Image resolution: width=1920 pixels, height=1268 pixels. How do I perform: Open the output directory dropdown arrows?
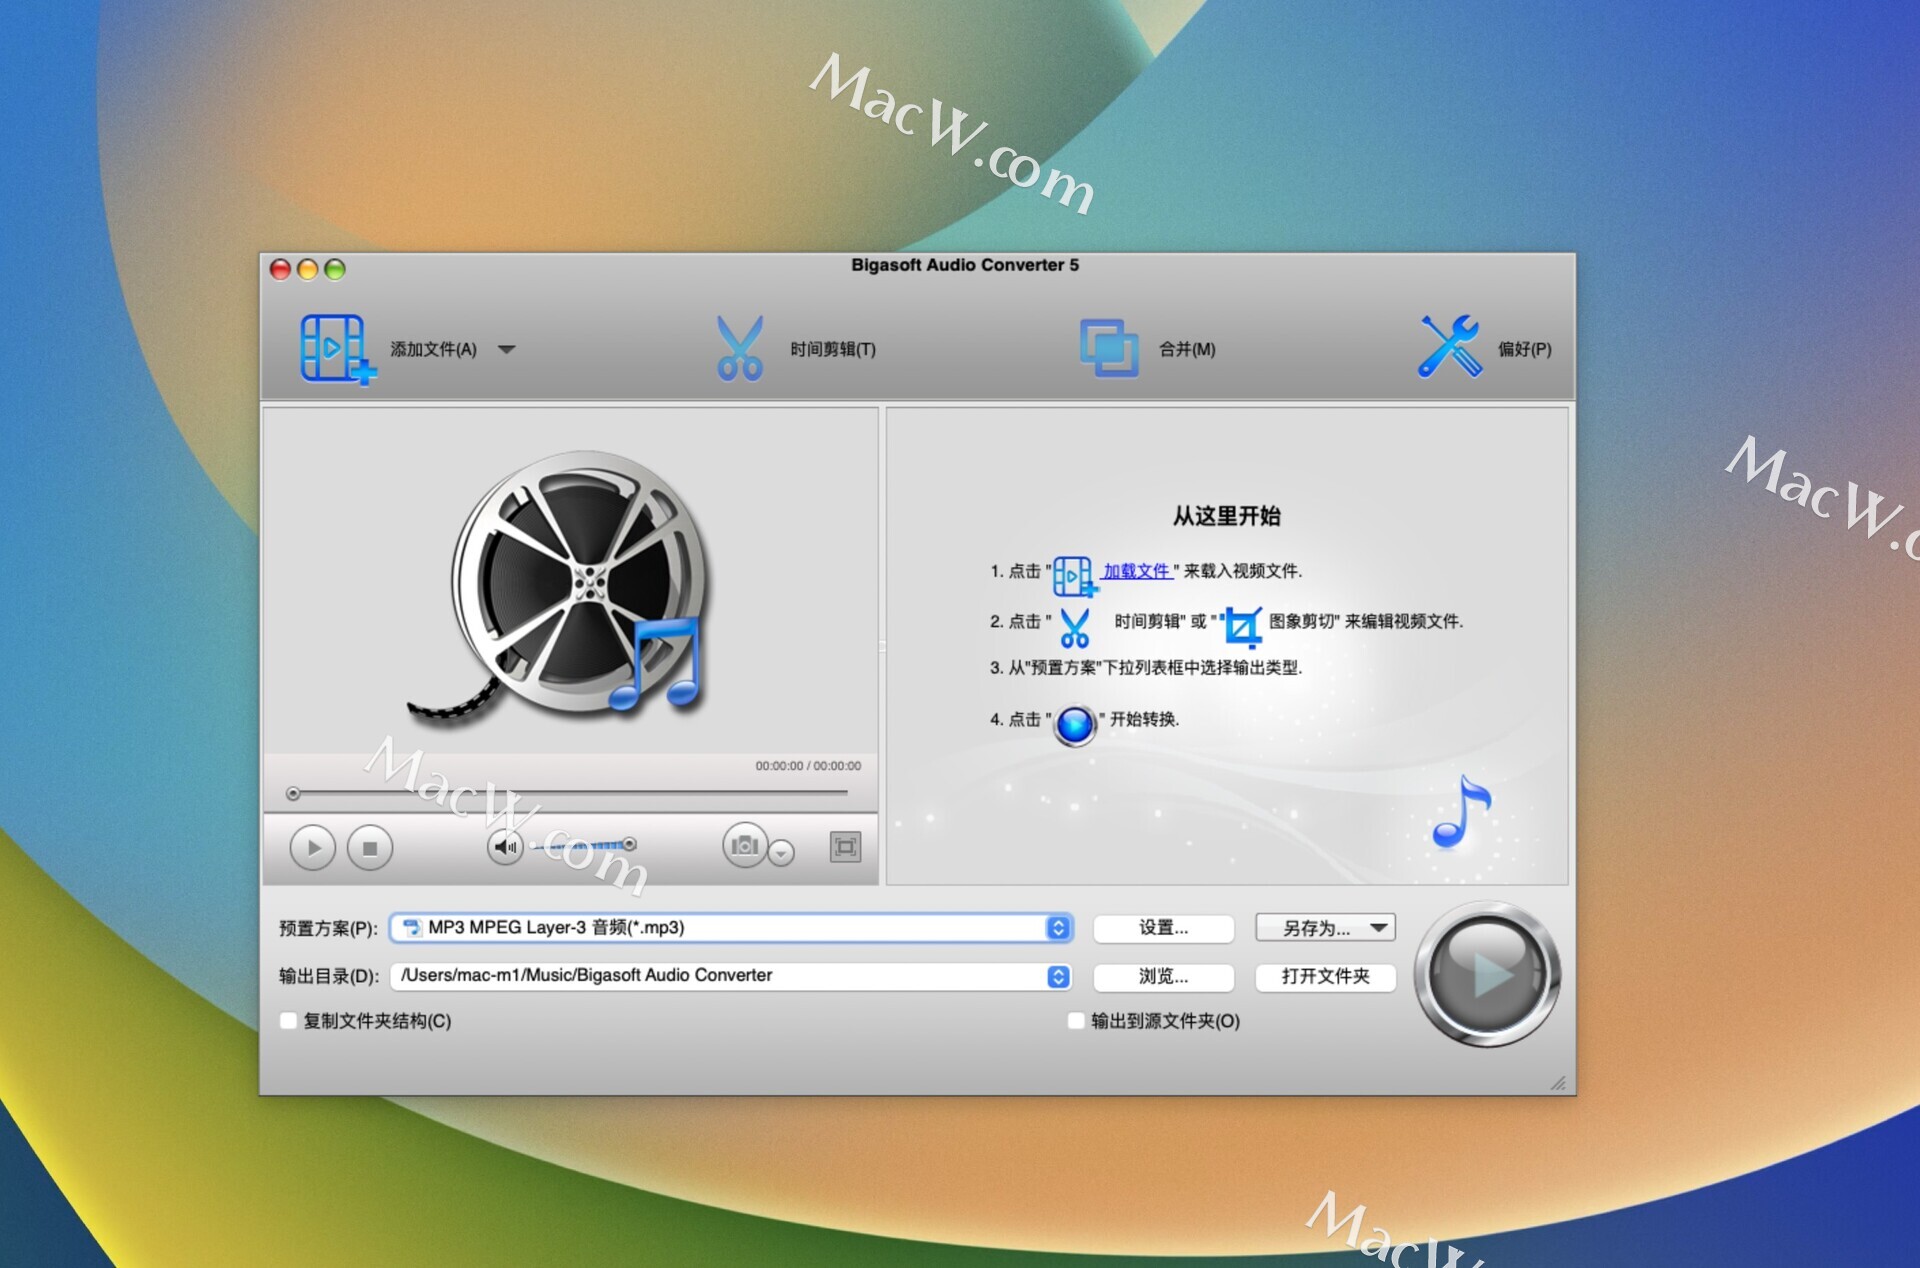pyautogui.click(x=1059, y=976)
